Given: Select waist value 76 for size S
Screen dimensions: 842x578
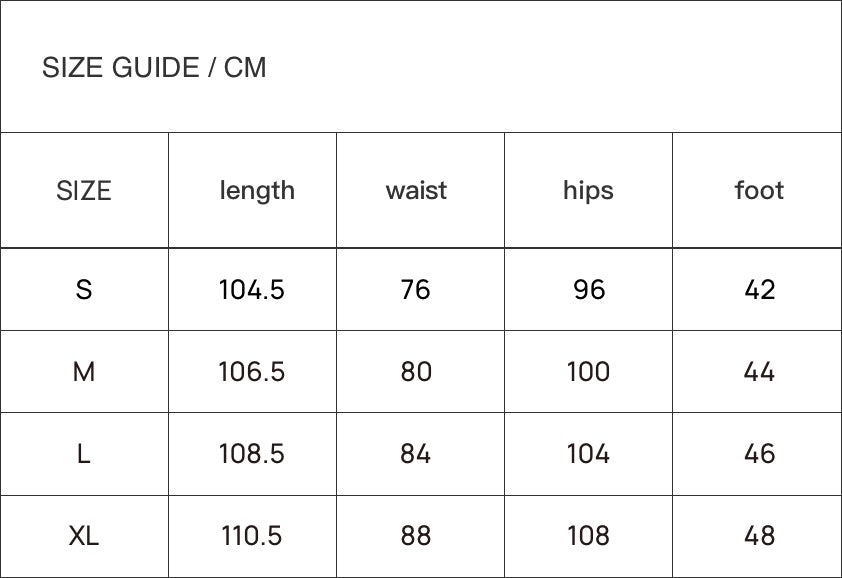Looking at the screenshot, I should click(x=415, y=290).
